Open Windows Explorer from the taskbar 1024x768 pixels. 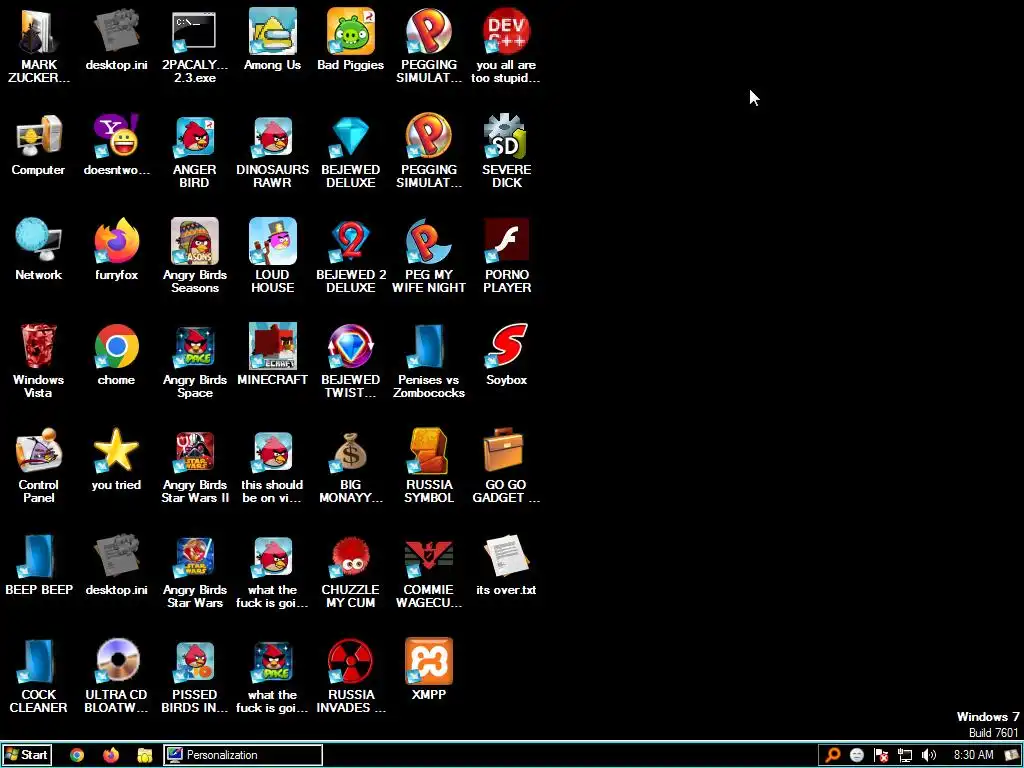click(144, 755)
